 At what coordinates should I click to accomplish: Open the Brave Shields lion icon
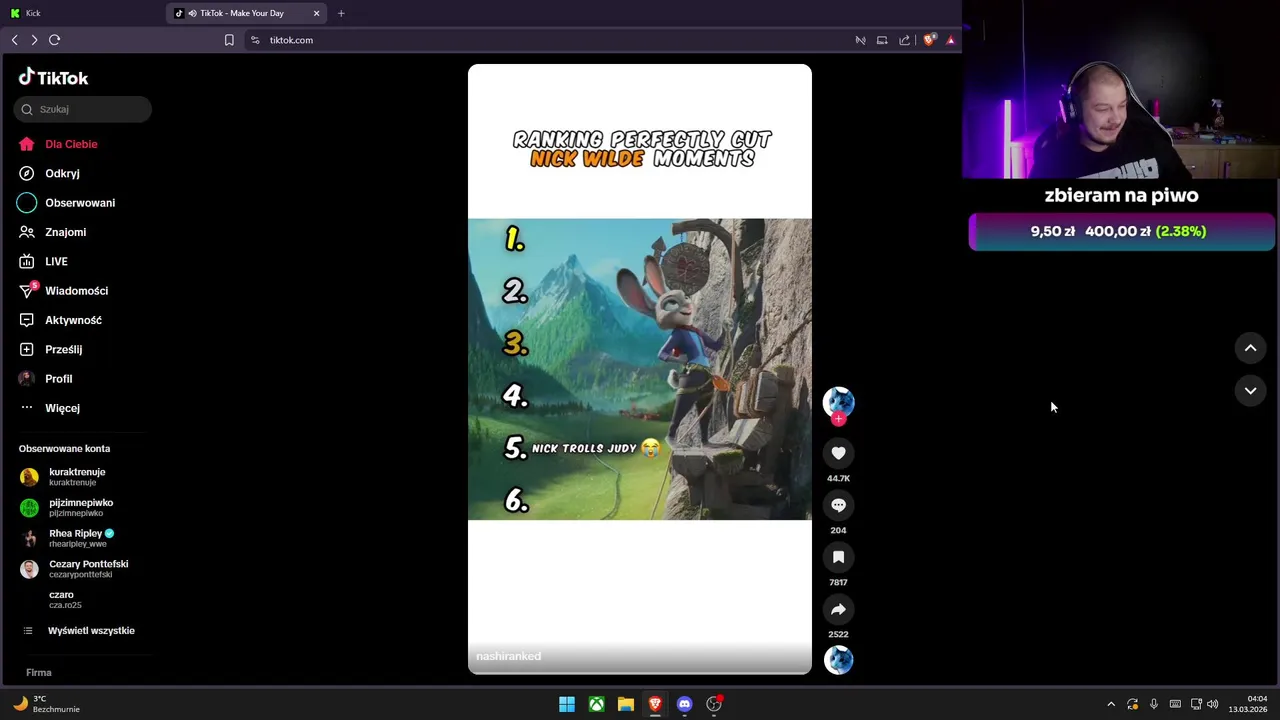(929, 40)
